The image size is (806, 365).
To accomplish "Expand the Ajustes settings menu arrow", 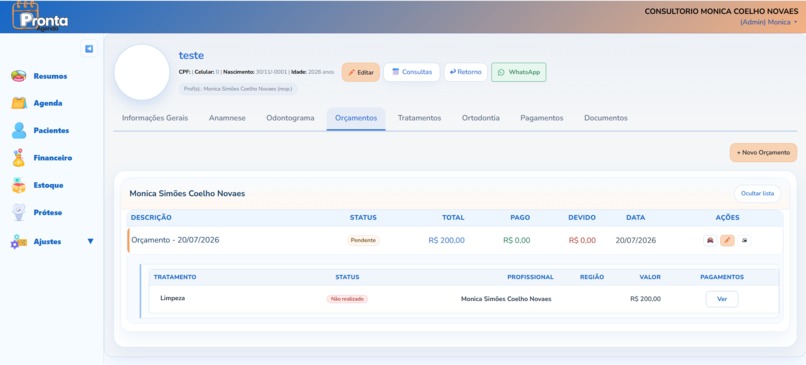I will 90,241.
